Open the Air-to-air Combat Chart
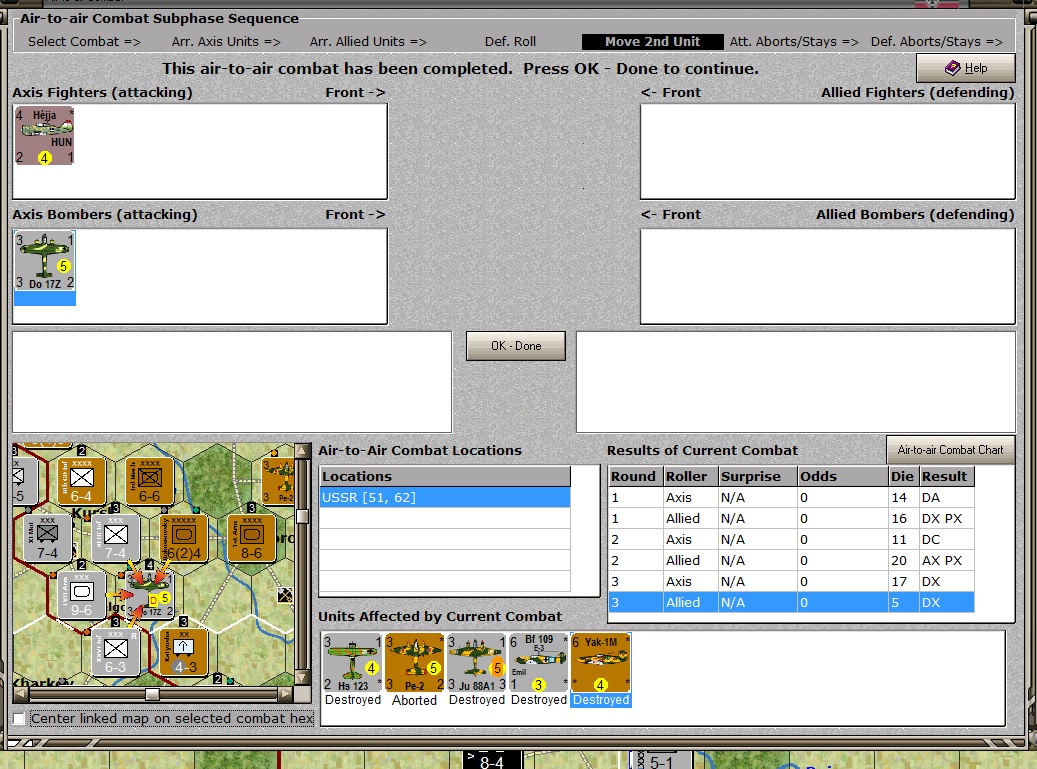1037x769 pixels. [x=950, y=450]
